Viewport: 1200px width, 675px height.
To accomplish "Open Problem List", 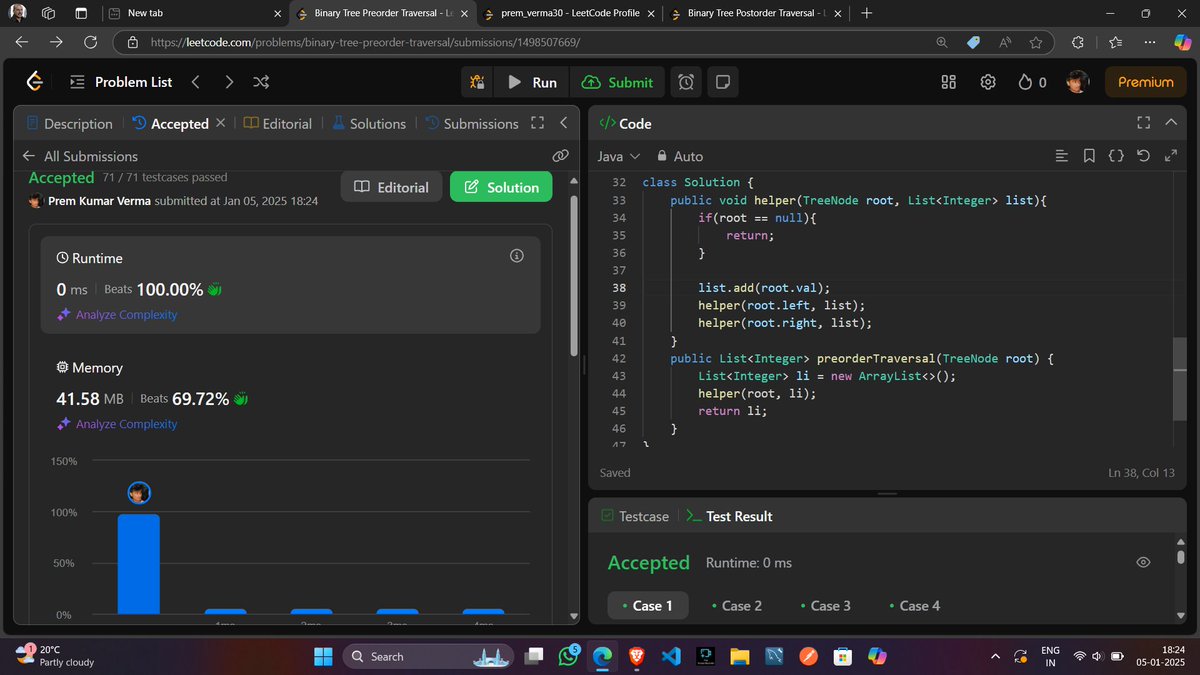I will point(121,82).
